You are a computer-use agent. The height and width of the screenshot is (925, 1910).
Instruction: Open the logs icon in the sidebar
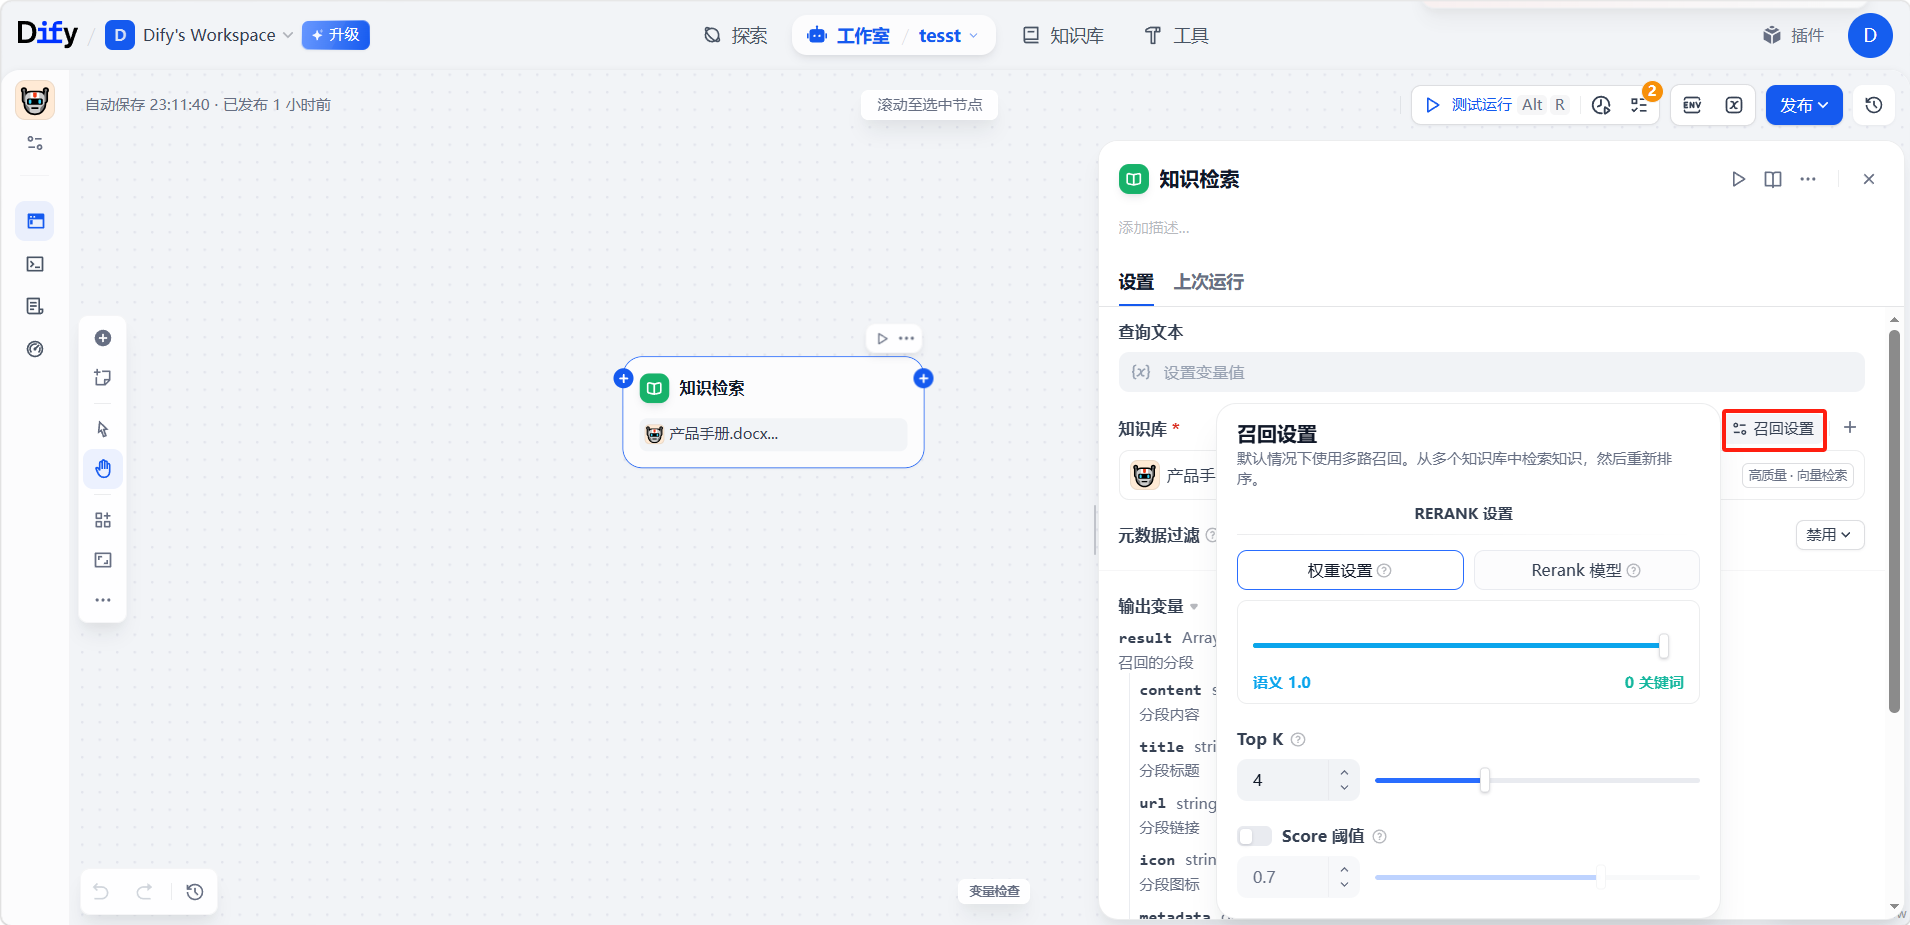[35, 306]
